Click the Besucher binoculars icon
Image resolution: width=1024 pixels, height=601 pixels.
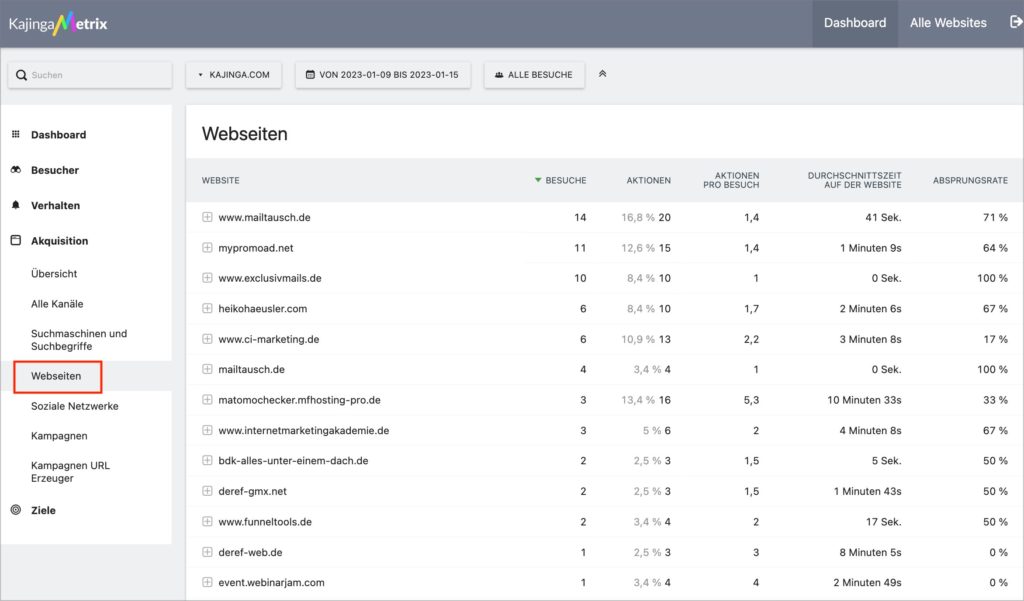(x=16, y=169)
